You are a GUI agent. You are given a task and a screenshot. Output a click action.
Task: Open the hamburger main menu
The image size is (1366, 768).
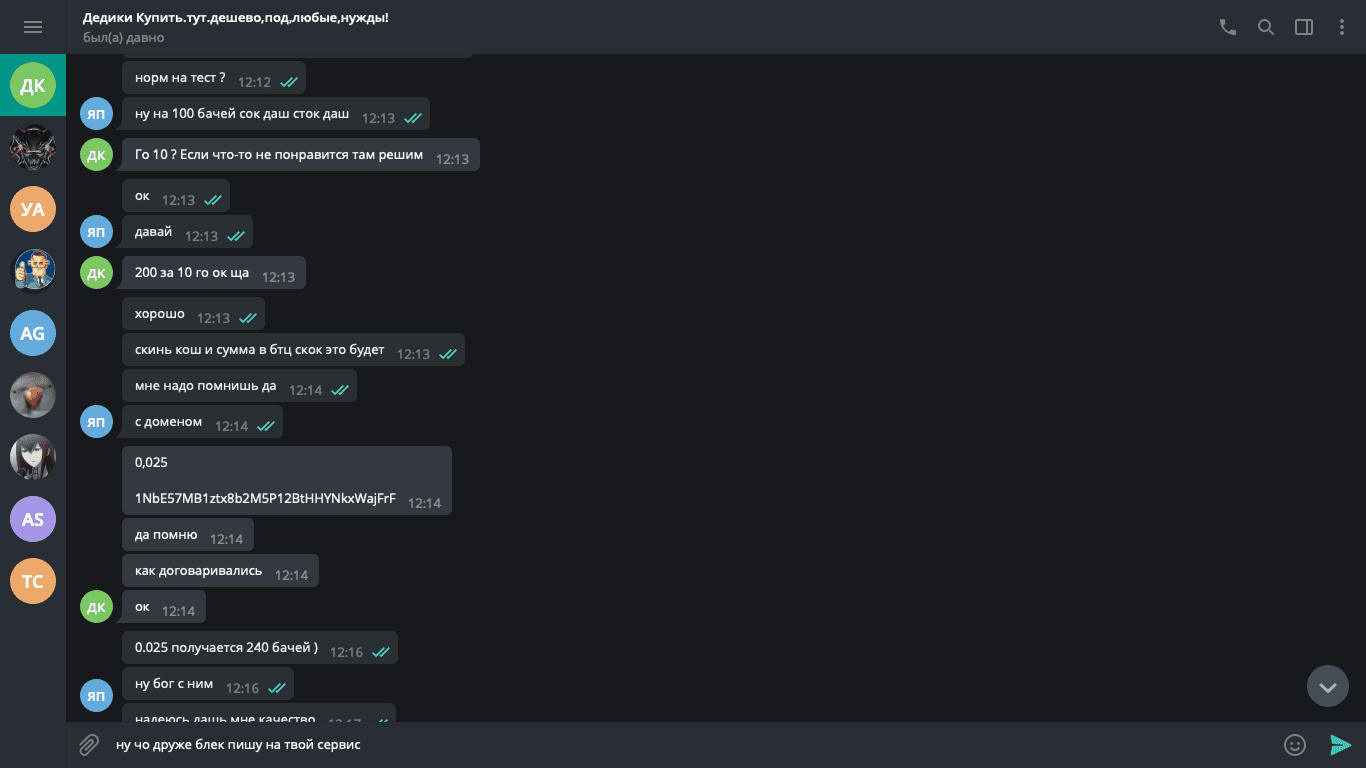(x=33, y=27)
